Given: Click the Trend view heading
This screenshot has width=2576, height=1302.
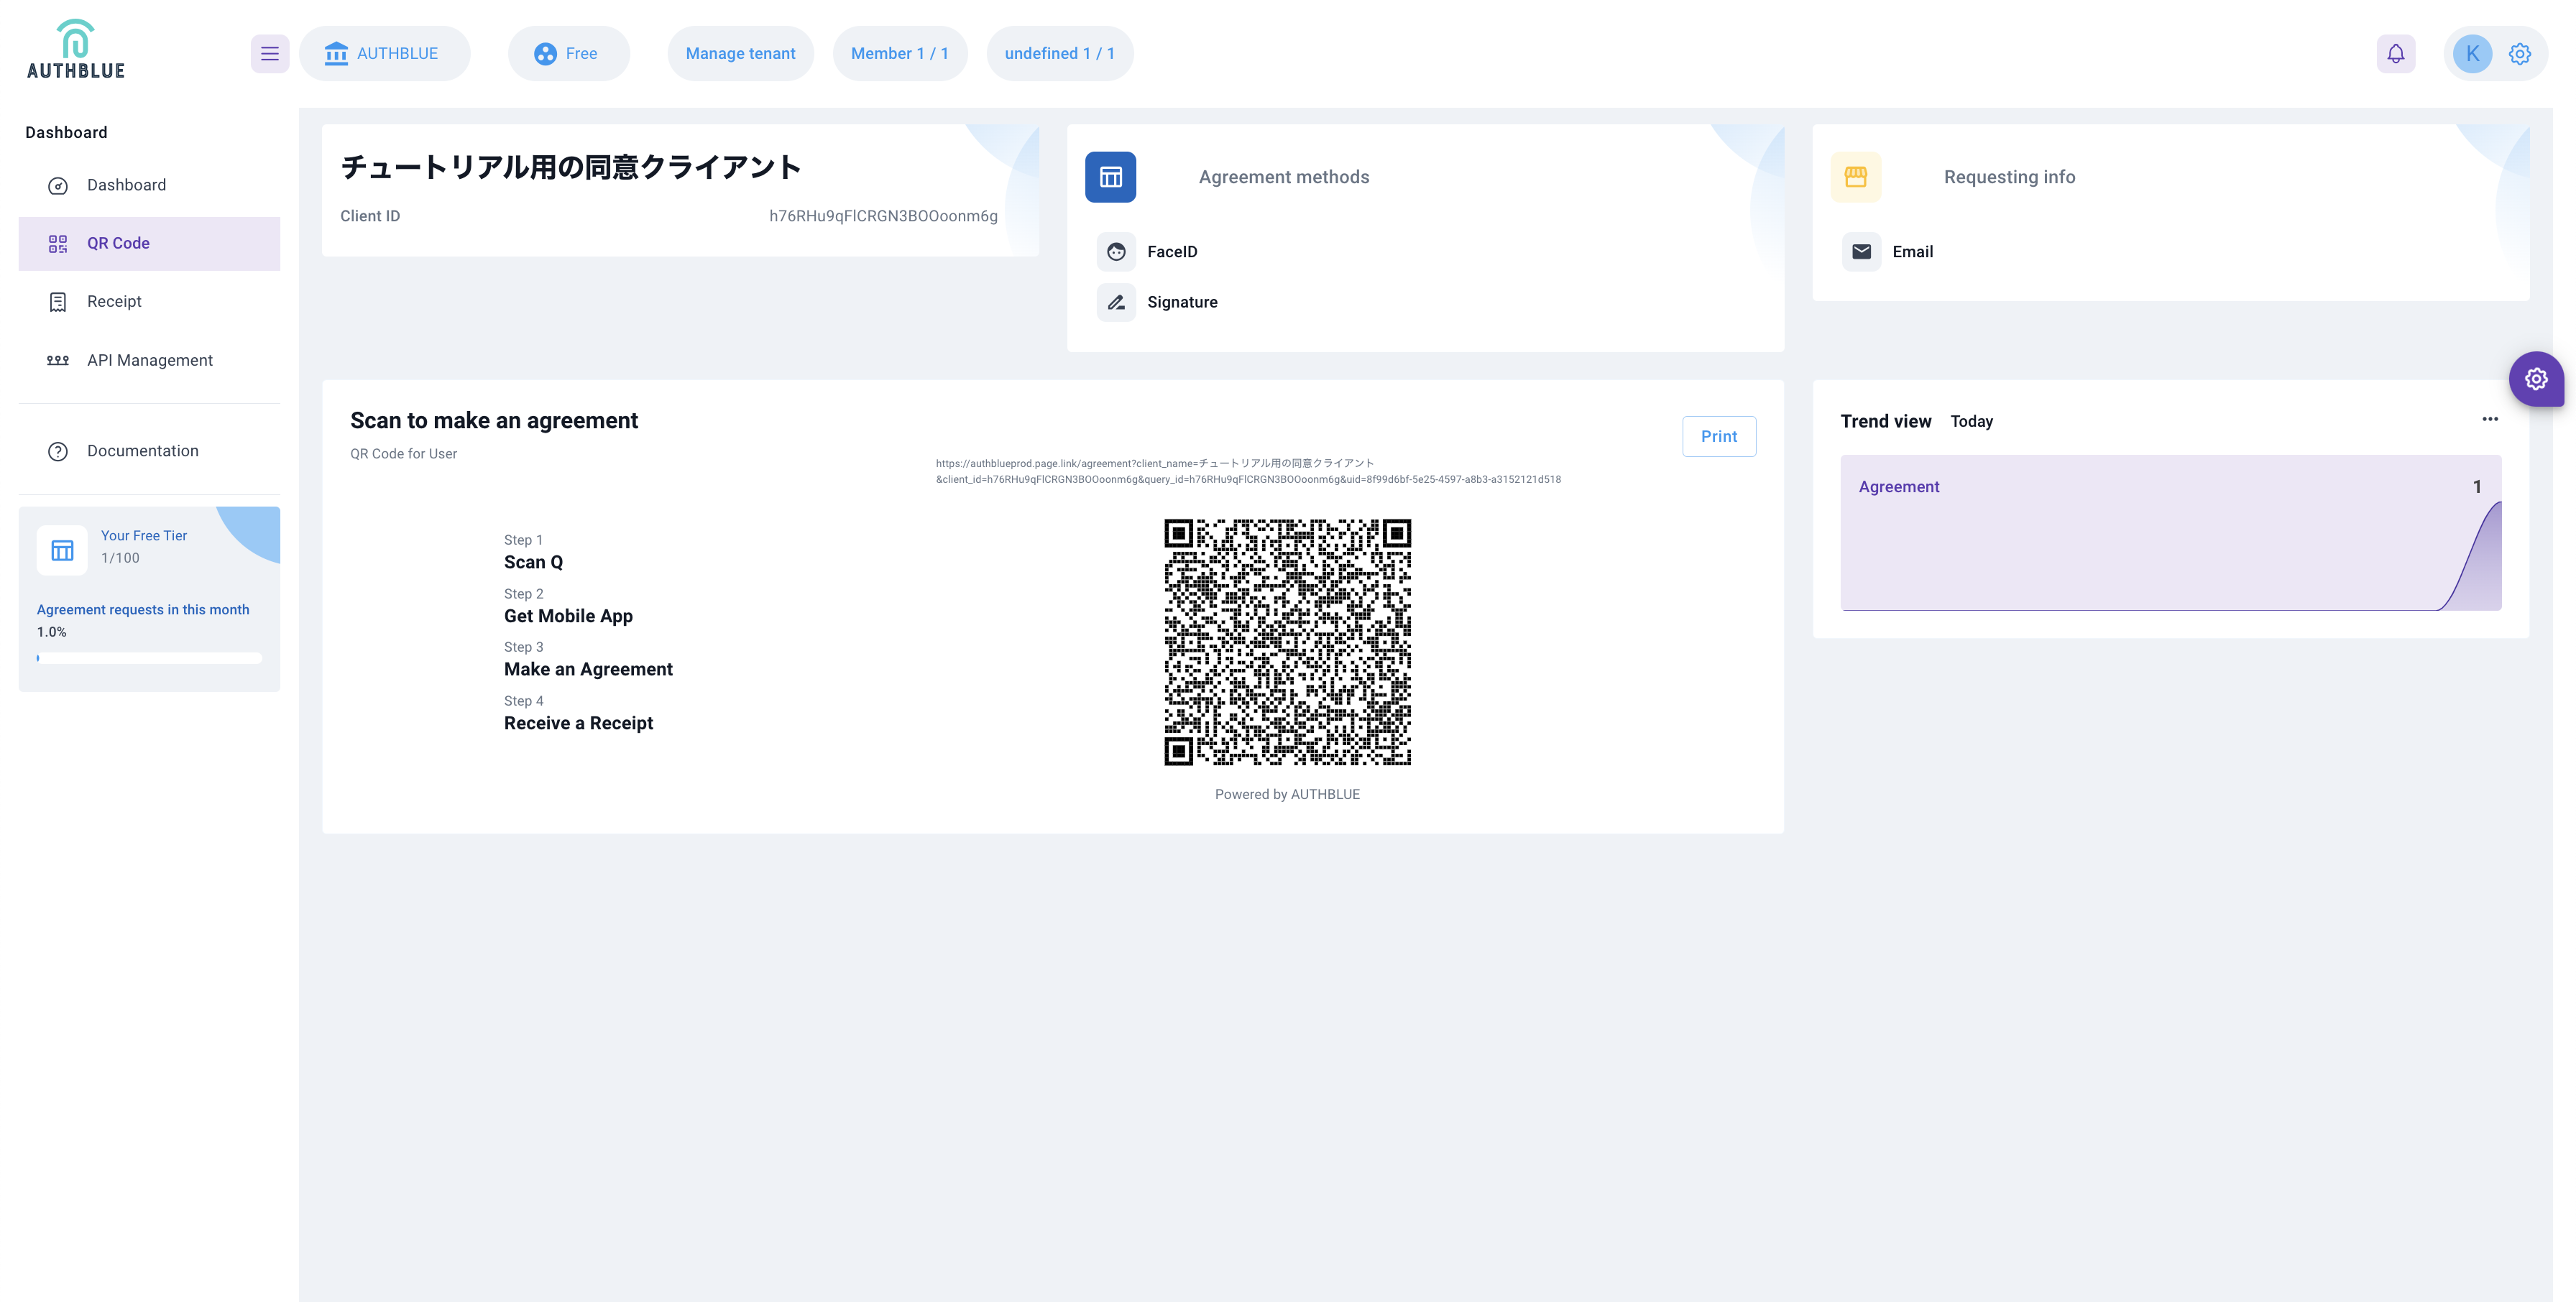Looking at the screenshot, I should (1885, 422).
